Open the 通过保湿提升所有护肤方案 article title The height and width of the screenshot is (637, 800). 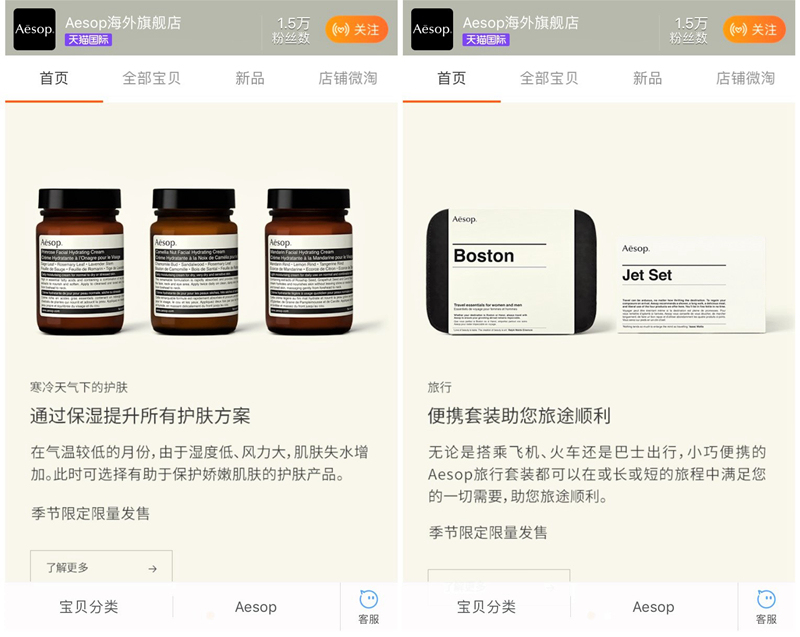[140, 416]
